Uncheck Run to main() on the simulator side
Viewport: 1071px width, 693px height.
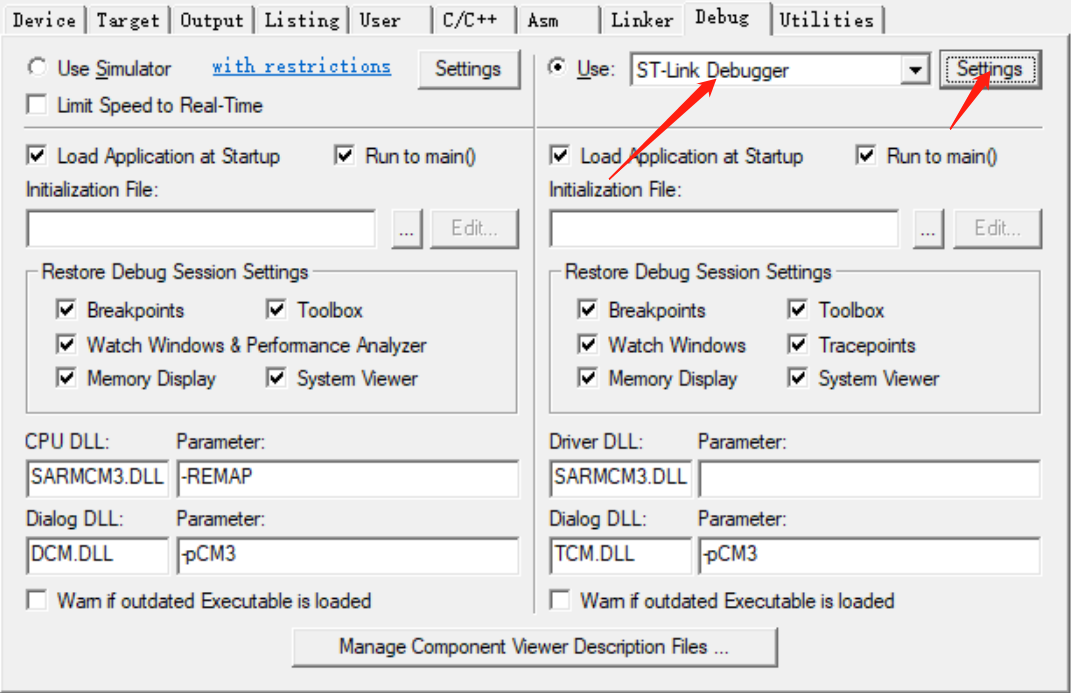point(344,155)
